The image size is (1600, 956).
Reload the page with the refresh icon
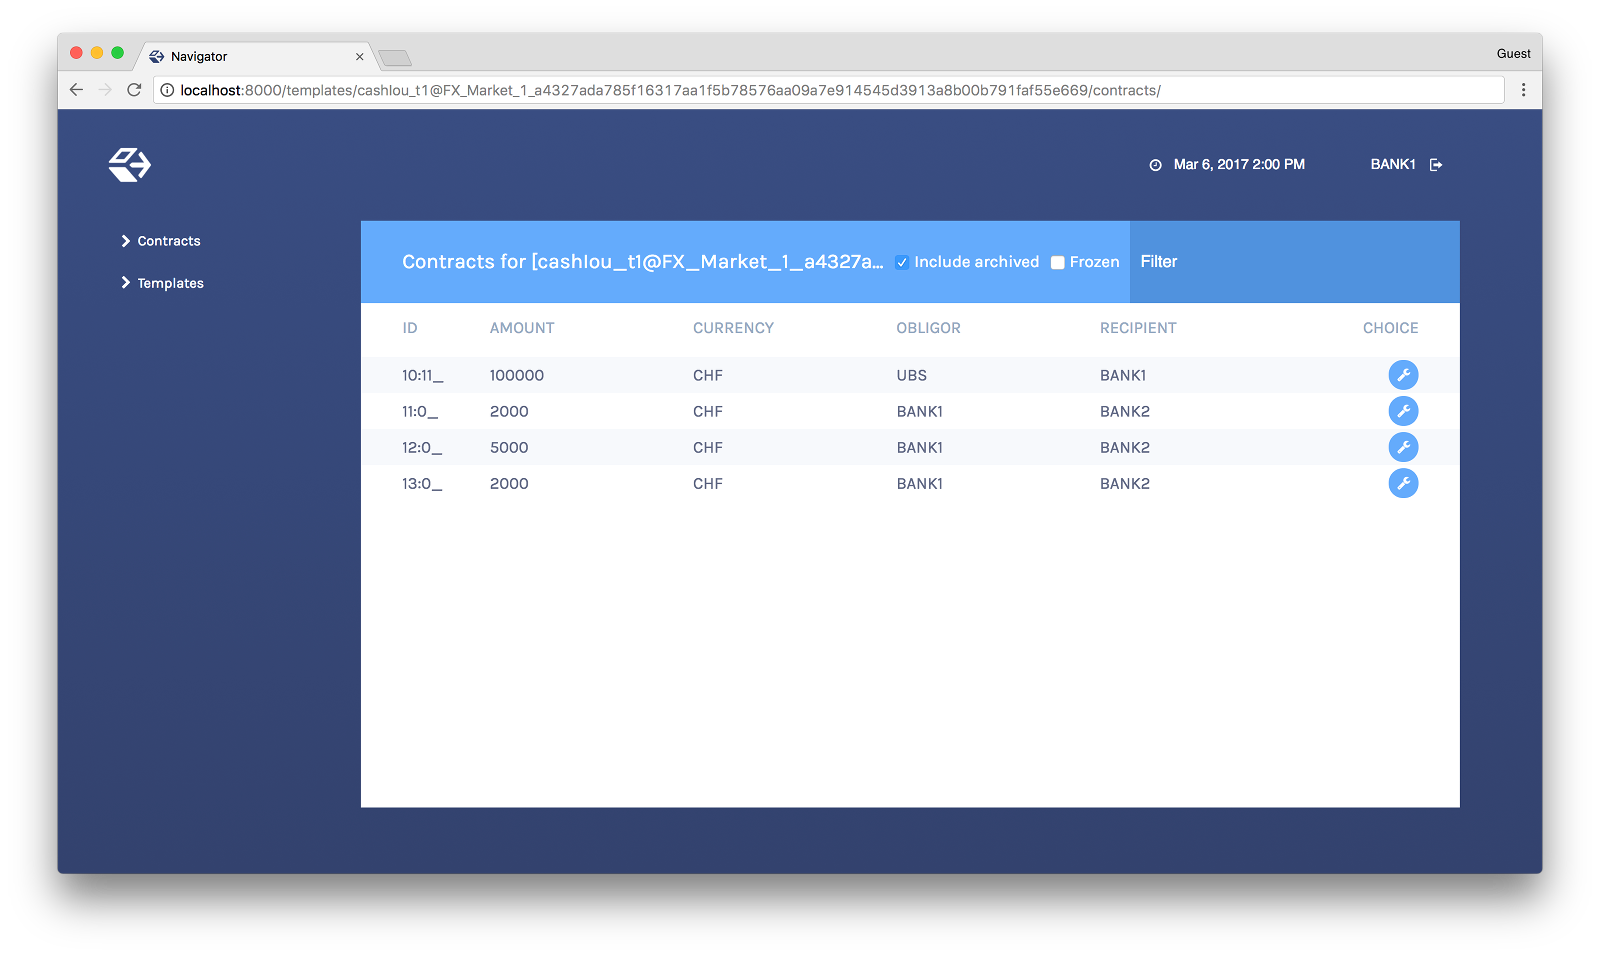(x=134, y=89)
